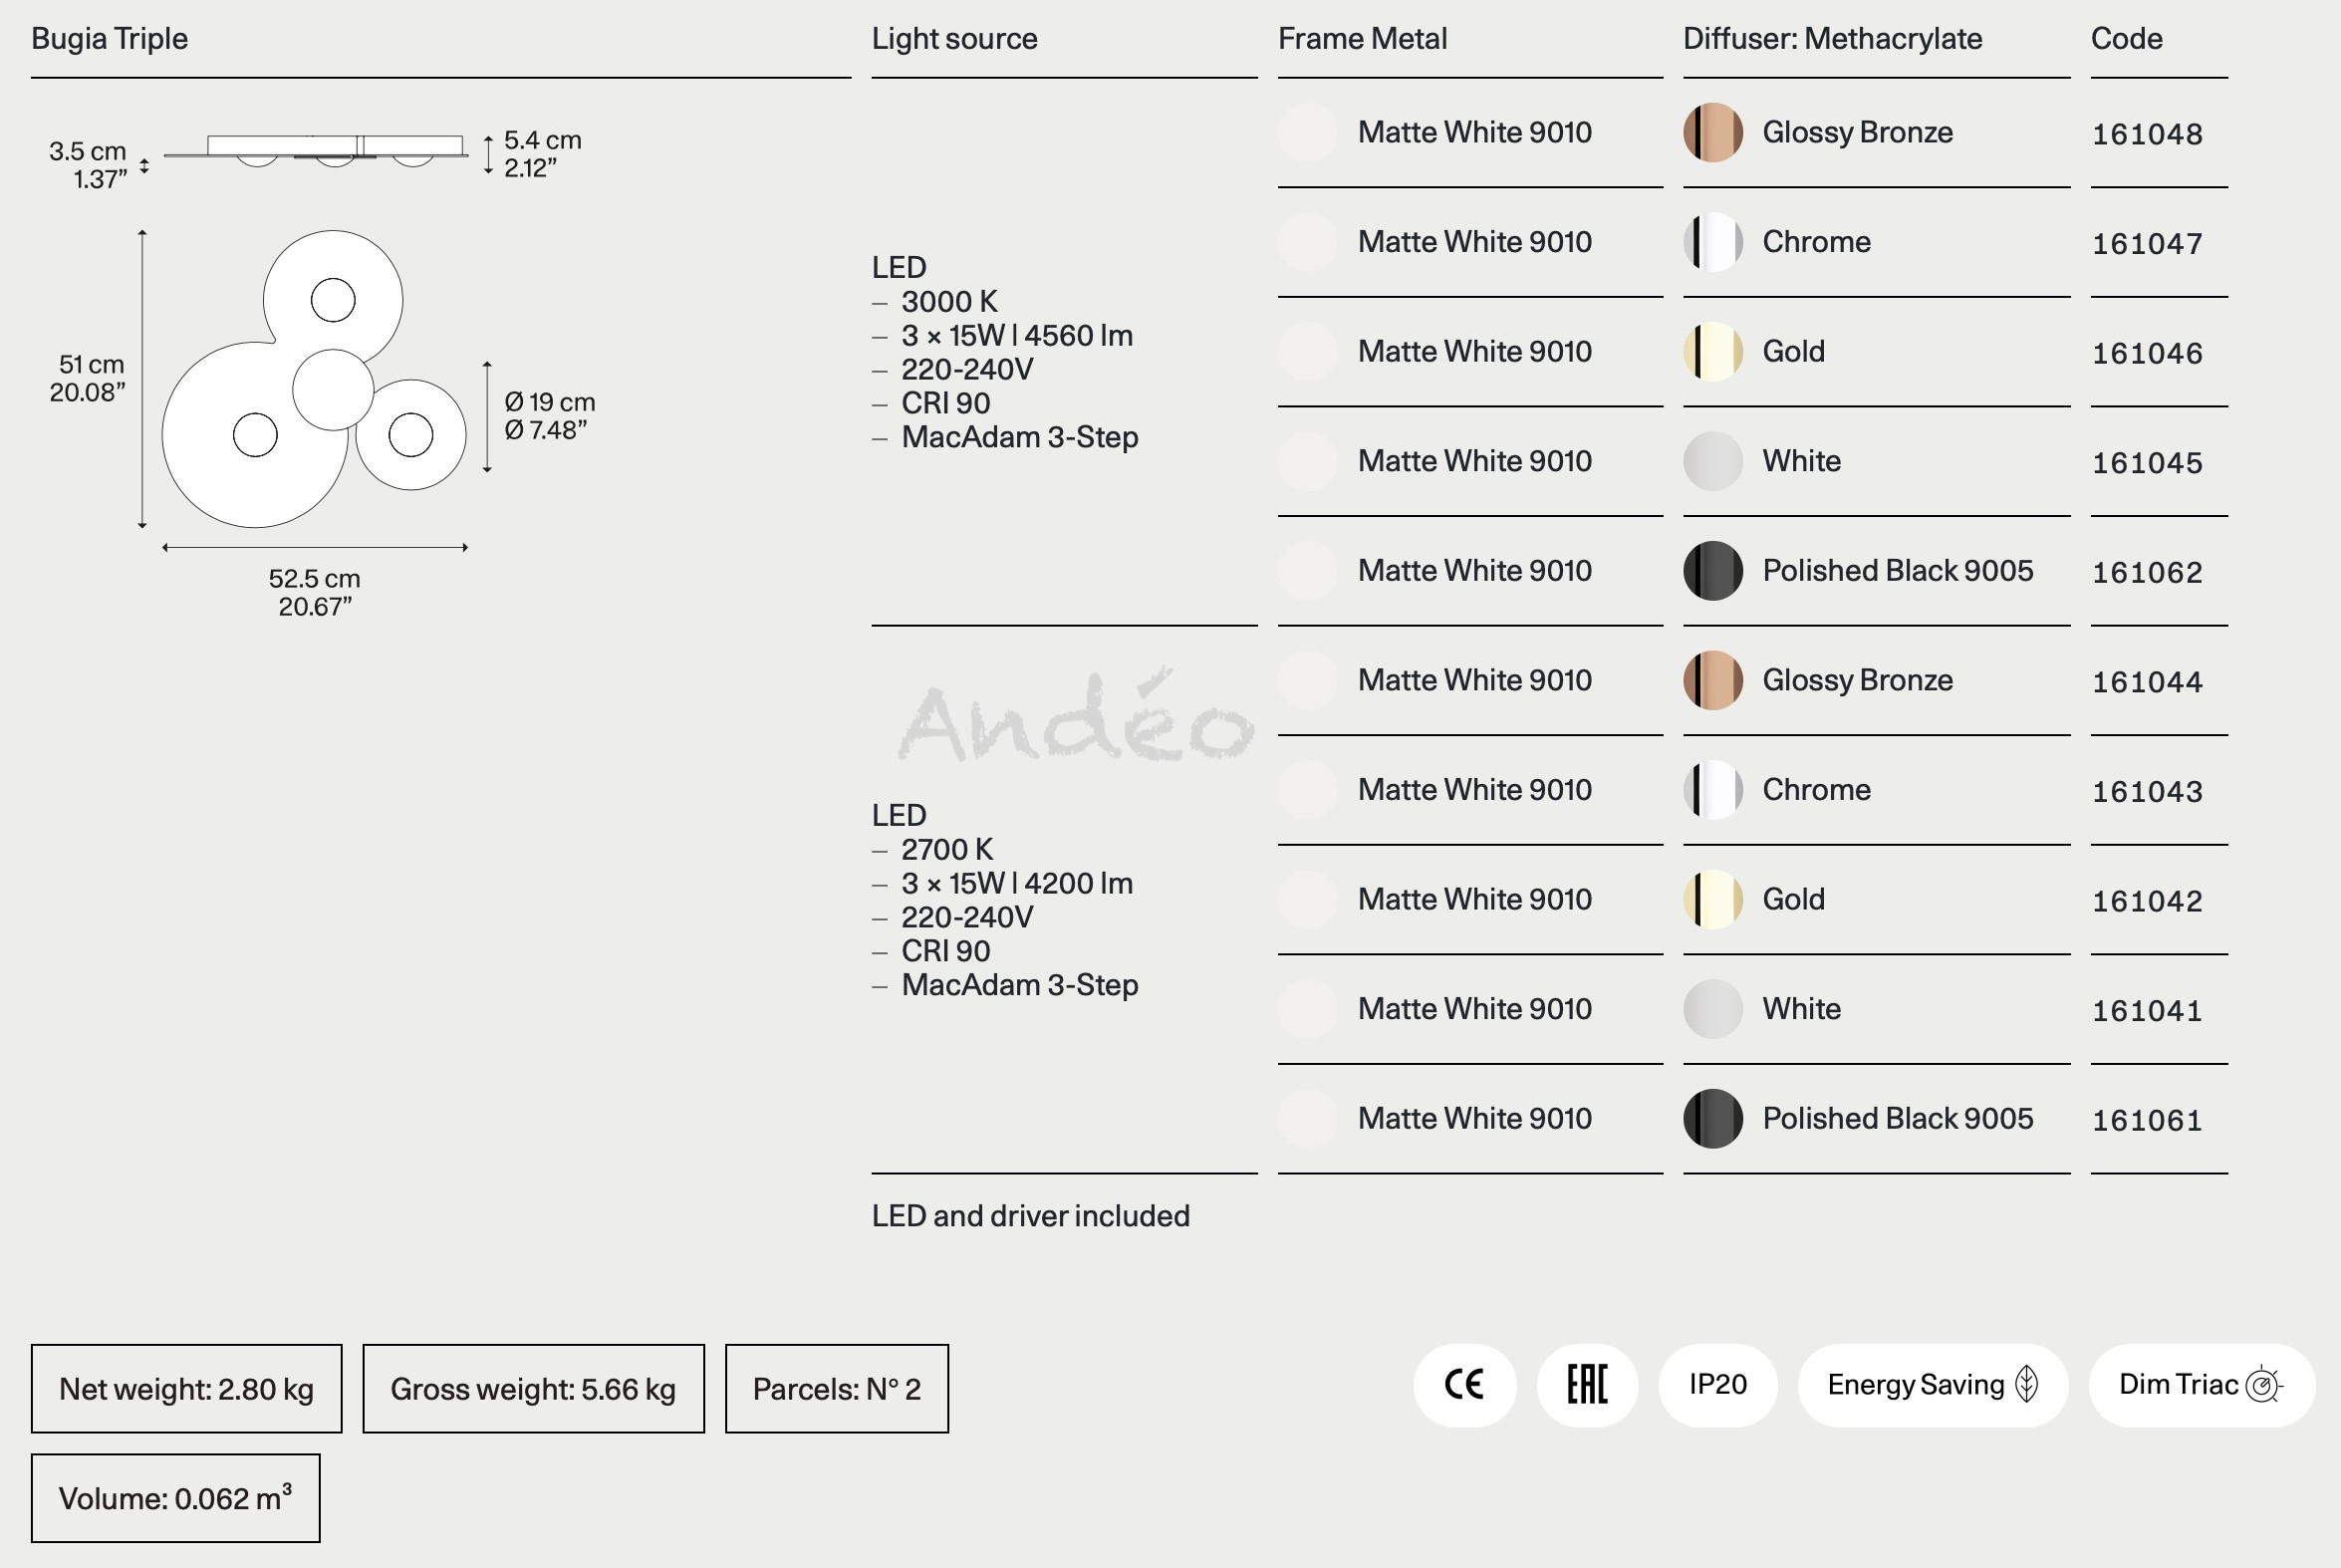Click product code 161061
The height and width of the screenshot is (1568, 2341).
(2147, 1120)
